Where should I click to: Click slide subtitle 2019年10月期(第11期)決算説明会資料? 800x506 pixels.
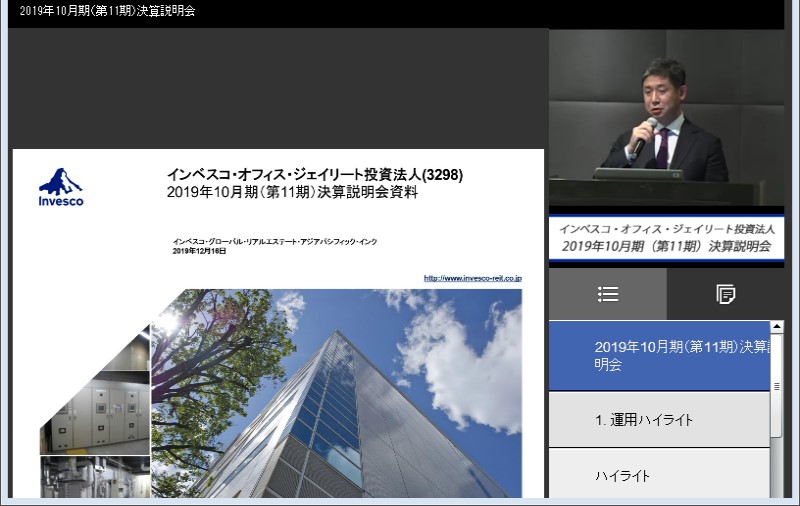point(292,192)
